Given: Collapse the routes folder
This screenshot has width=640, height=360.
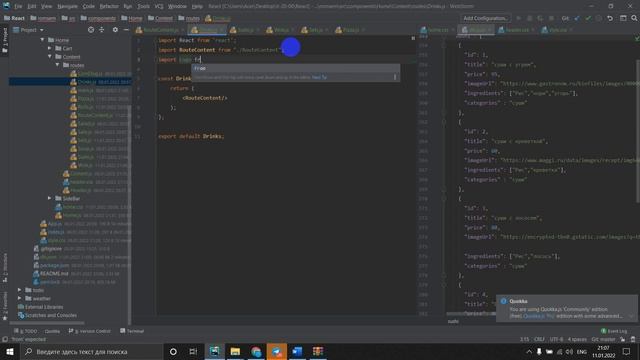Looking at the screenshot, I should [58, 65].
